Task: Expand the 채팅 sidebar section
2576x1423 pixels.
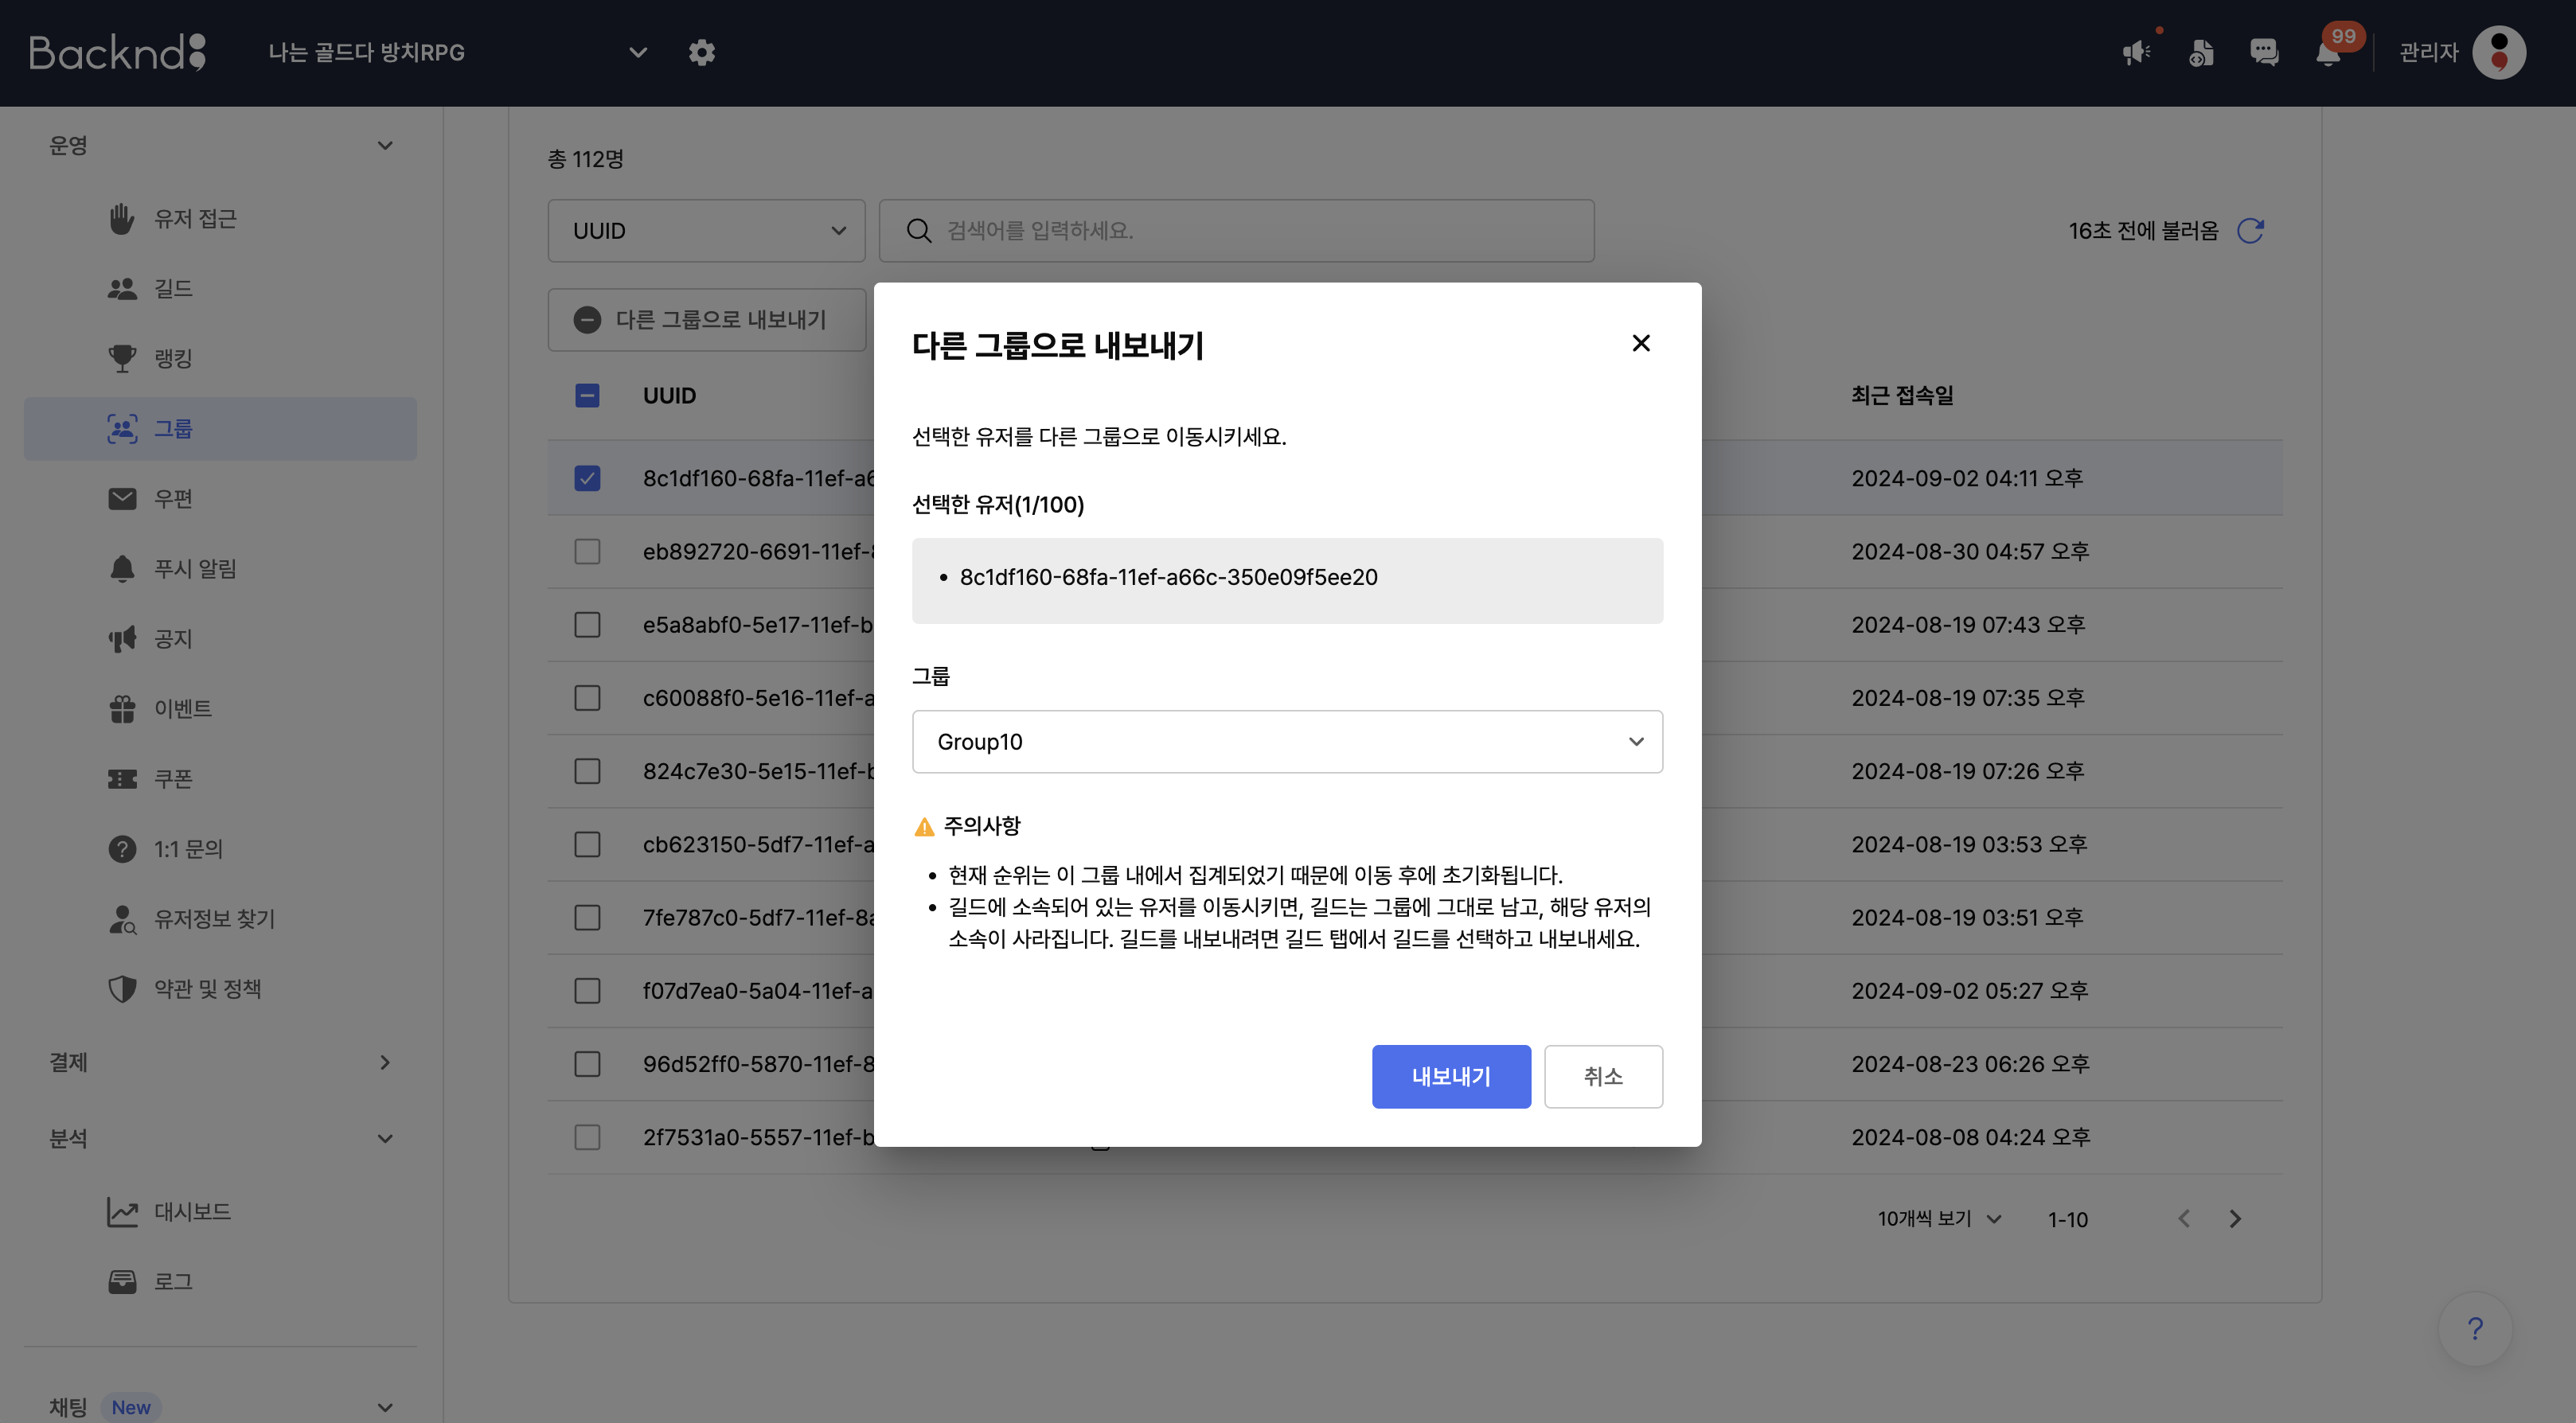Action: tap(385, 1407)
